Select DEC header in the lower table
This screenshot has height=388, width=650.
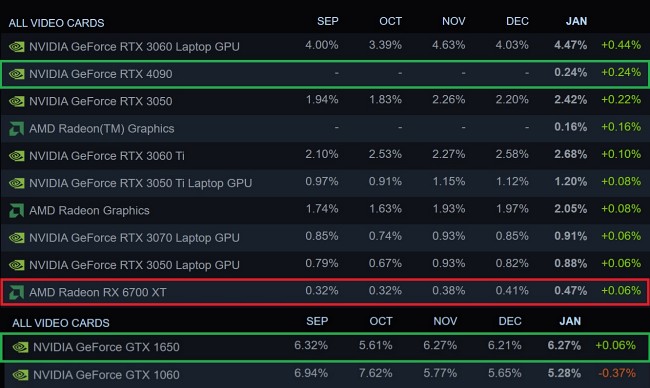coord(510,321)
